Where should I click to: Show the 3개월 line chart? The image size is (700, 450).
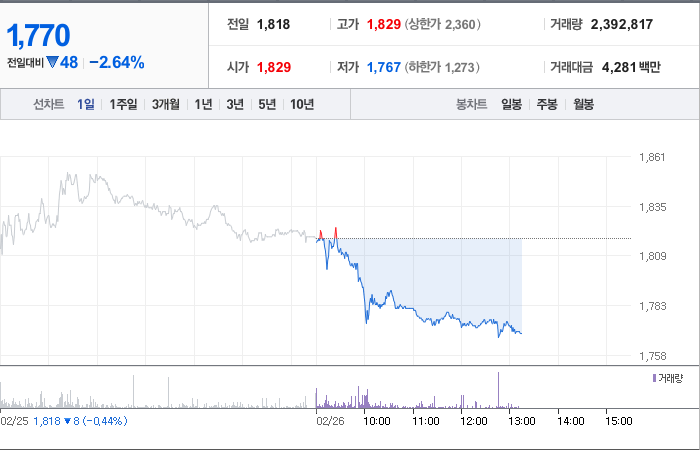coord(166,104)
